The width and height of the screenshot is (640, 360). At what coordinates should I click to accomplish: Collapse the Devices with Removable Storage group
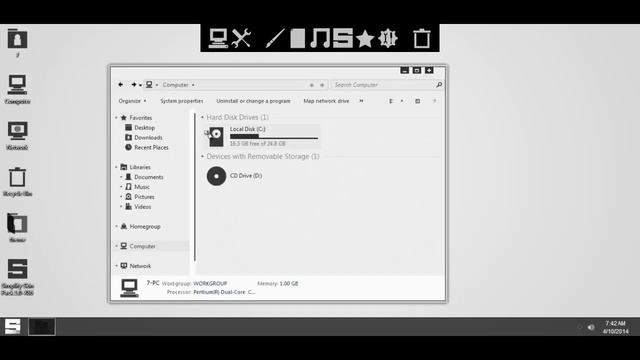[x=202, y=156]
